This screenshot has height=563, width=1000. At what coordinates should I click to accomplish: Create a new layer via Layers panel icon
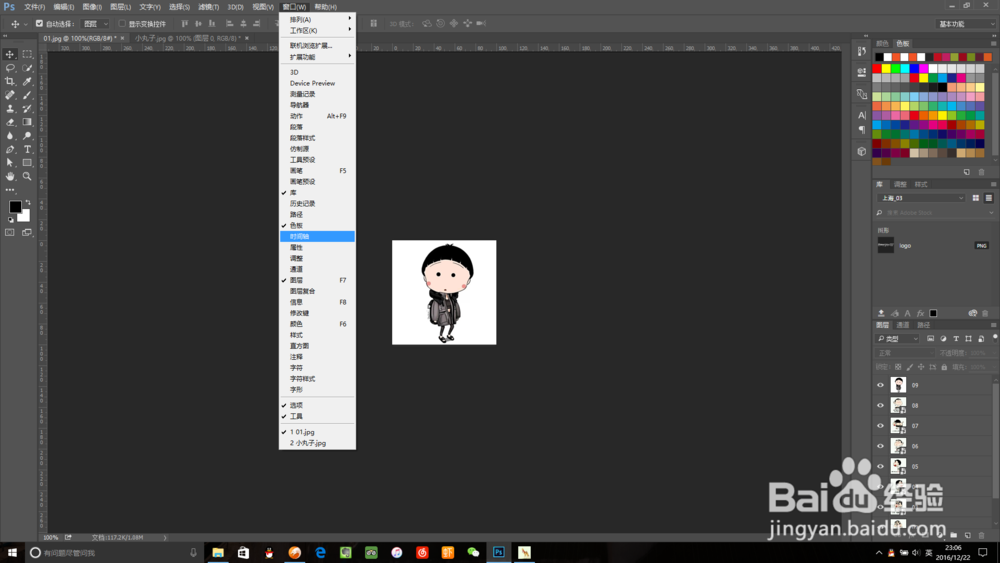tap(967, 535)
